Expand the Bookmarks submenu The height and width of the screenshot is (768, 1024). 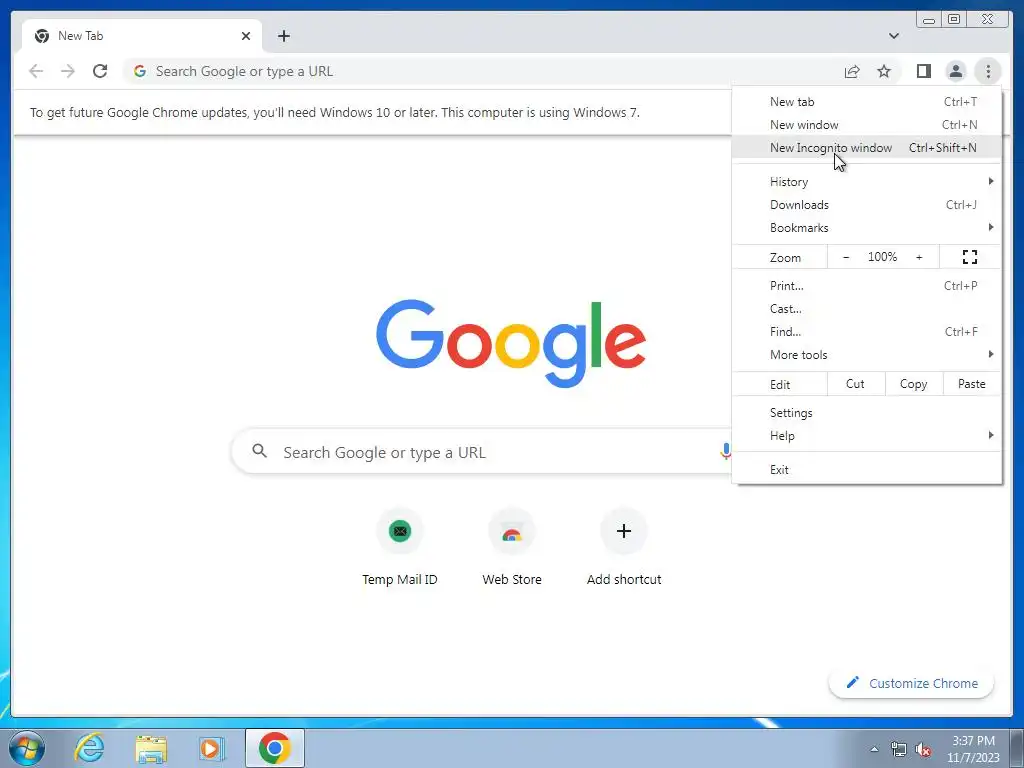(x=867, y=228)
